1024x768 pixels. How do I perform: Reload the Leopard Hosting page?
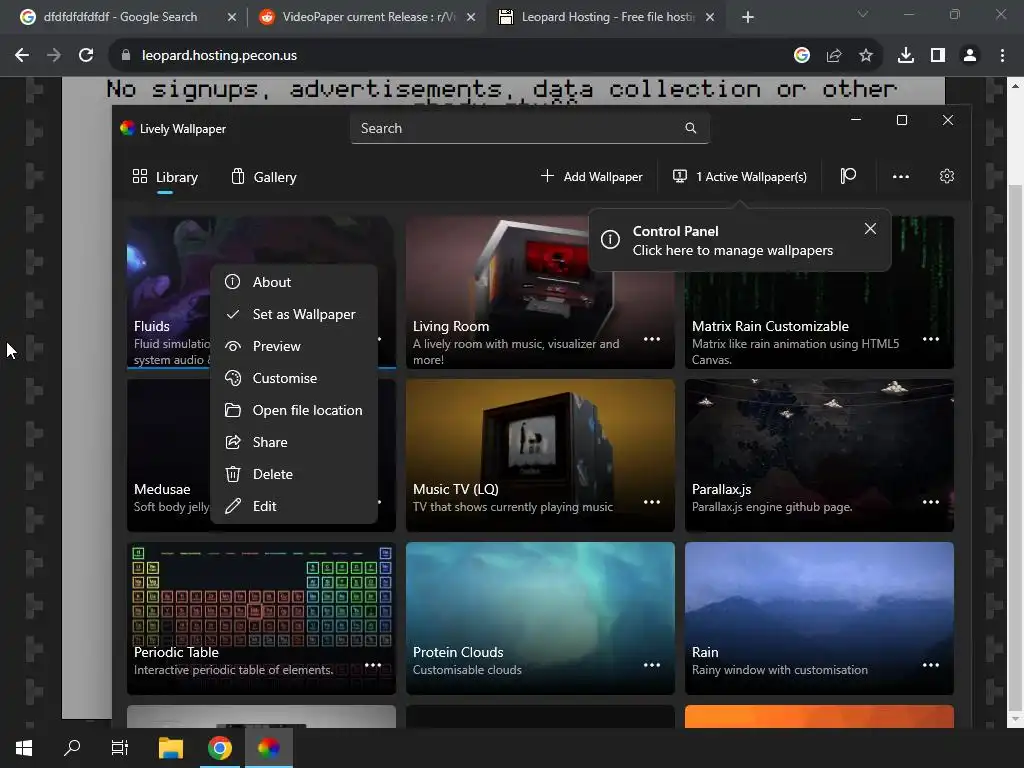(x=86, y=56)
